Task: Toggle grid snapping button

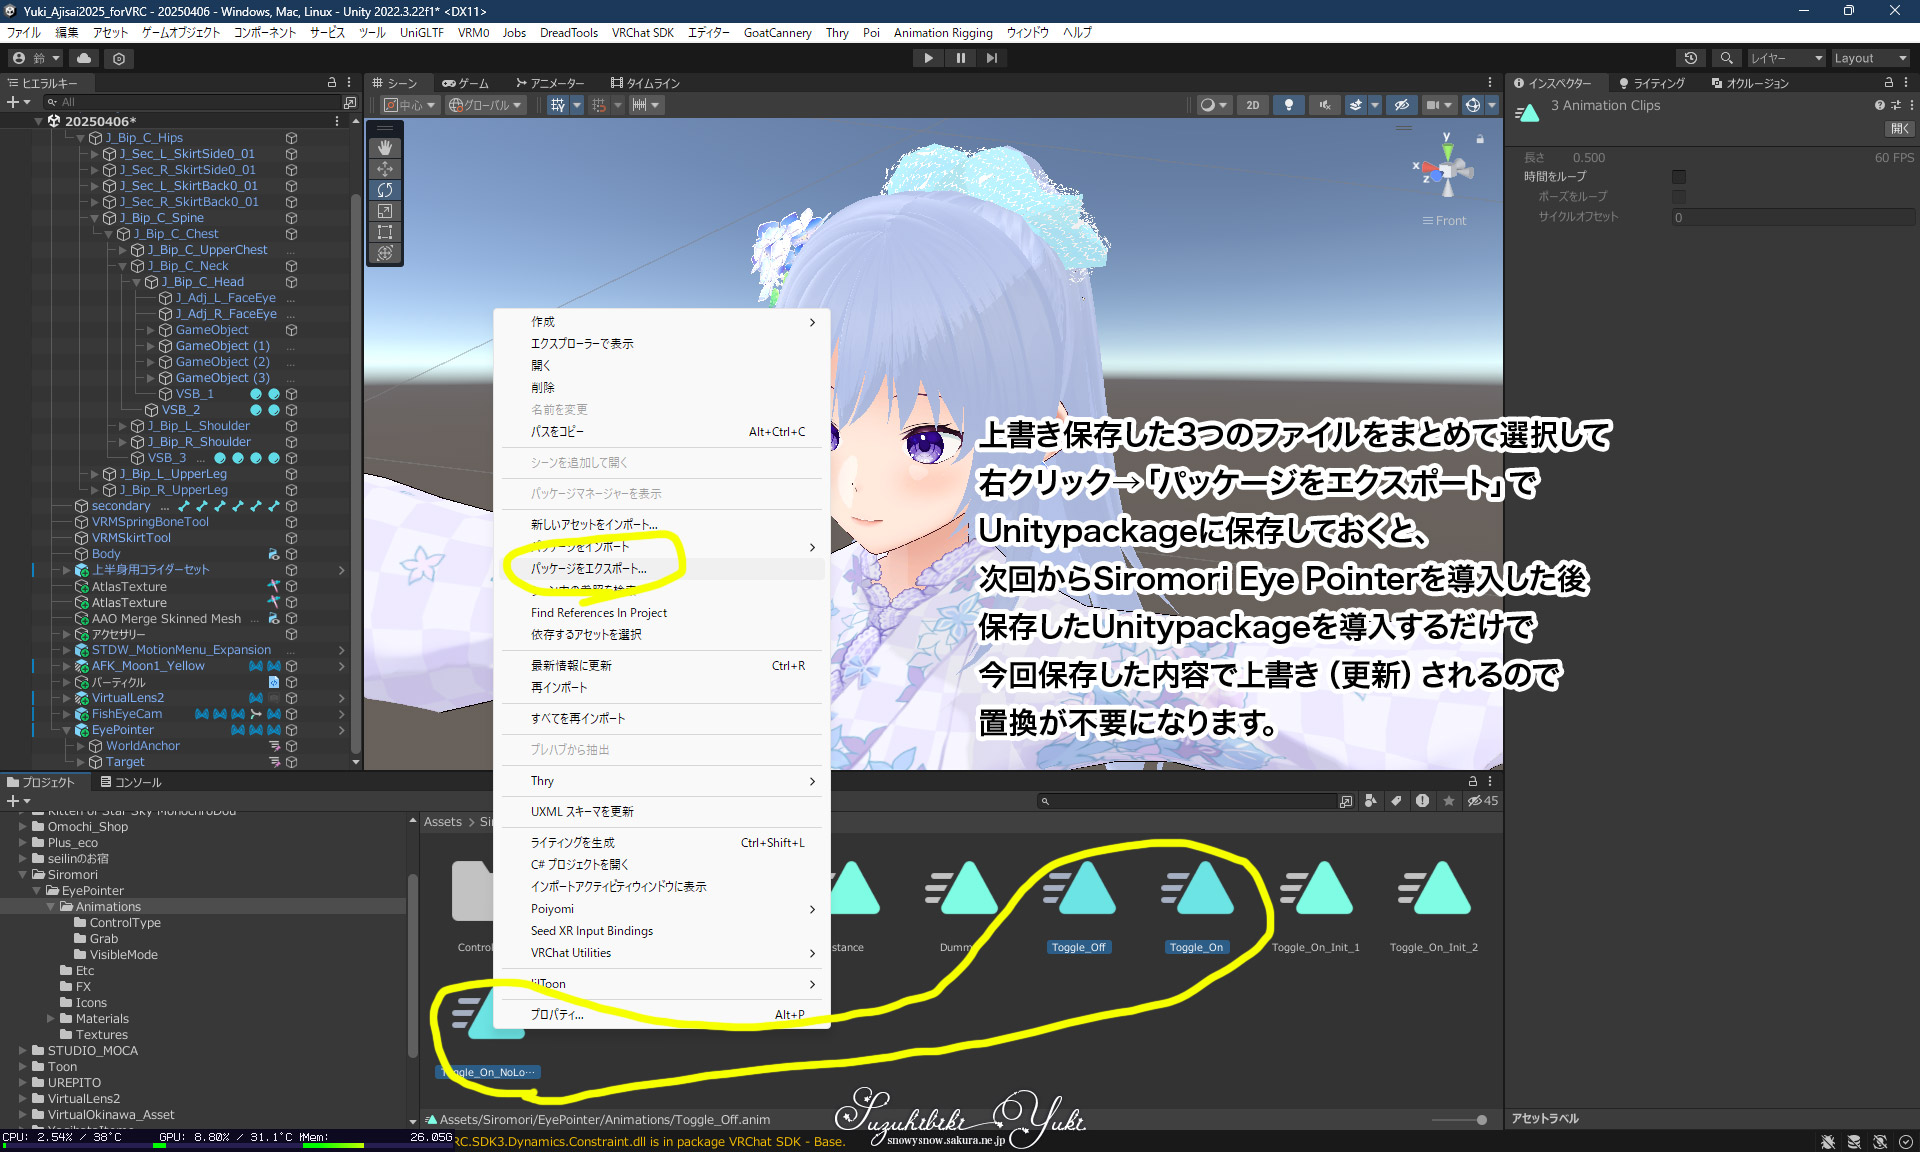Action: pyautogui.click(x=599, y=105)
